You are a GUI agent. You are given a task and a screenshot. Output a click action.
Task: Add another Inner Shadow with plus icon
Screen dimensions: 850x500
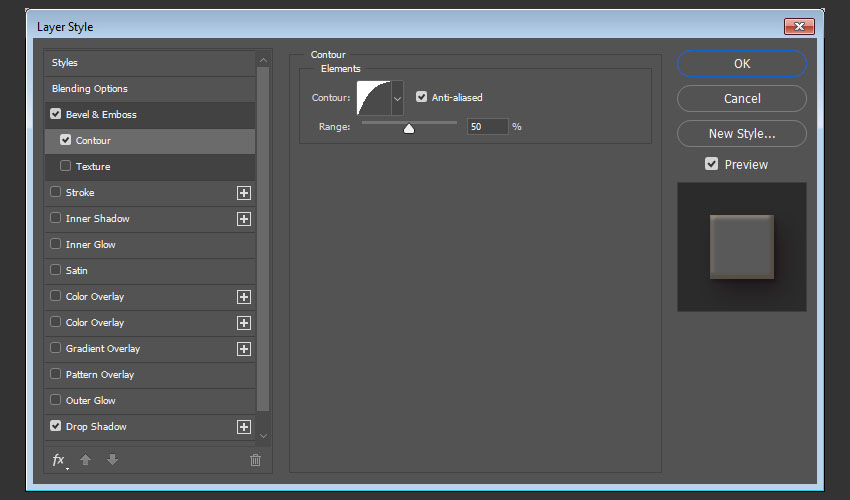click(243, 219)
